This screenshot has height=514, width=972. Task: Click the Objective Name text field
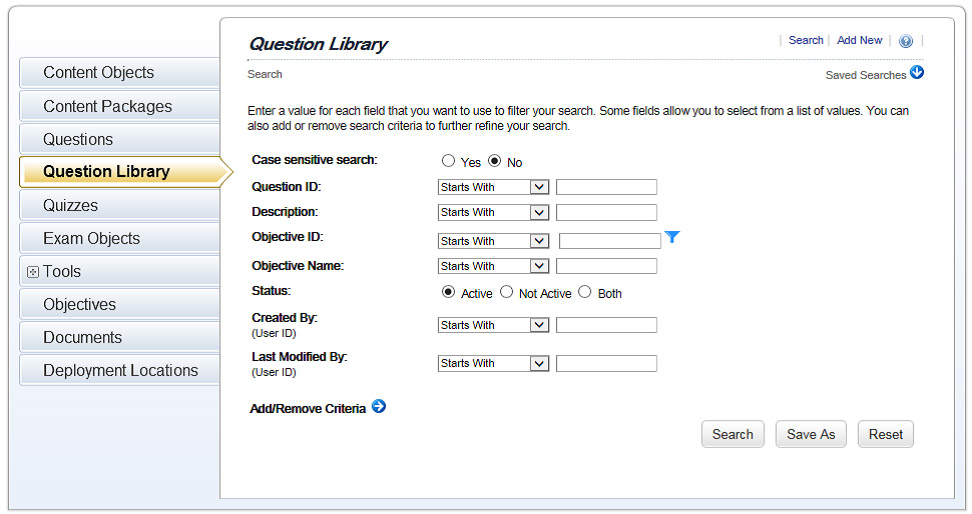pos(606,266)
